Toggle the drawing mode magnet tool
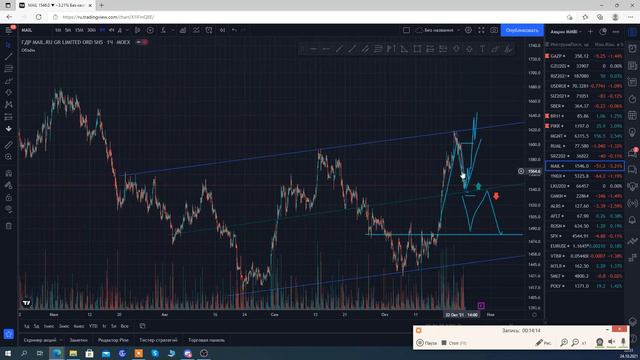The width and height of the screenshot is (640, 360). (x=9, y=173)
